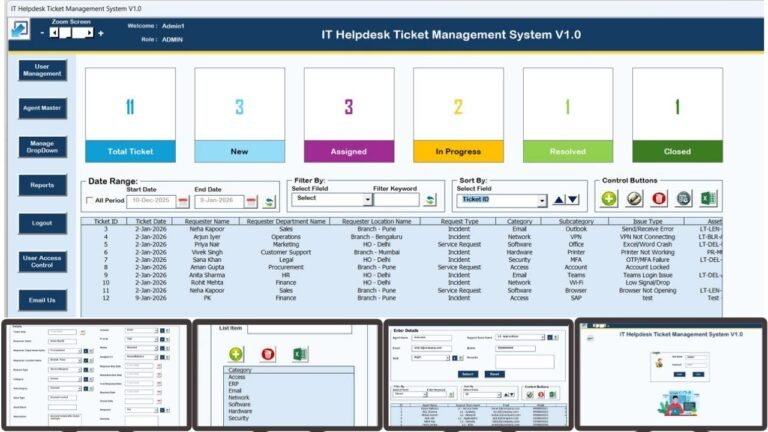The width and height of the screenshot is (768, 432).
Task: Select the ticket row for Anita Sharma
Action: (401, 275)
